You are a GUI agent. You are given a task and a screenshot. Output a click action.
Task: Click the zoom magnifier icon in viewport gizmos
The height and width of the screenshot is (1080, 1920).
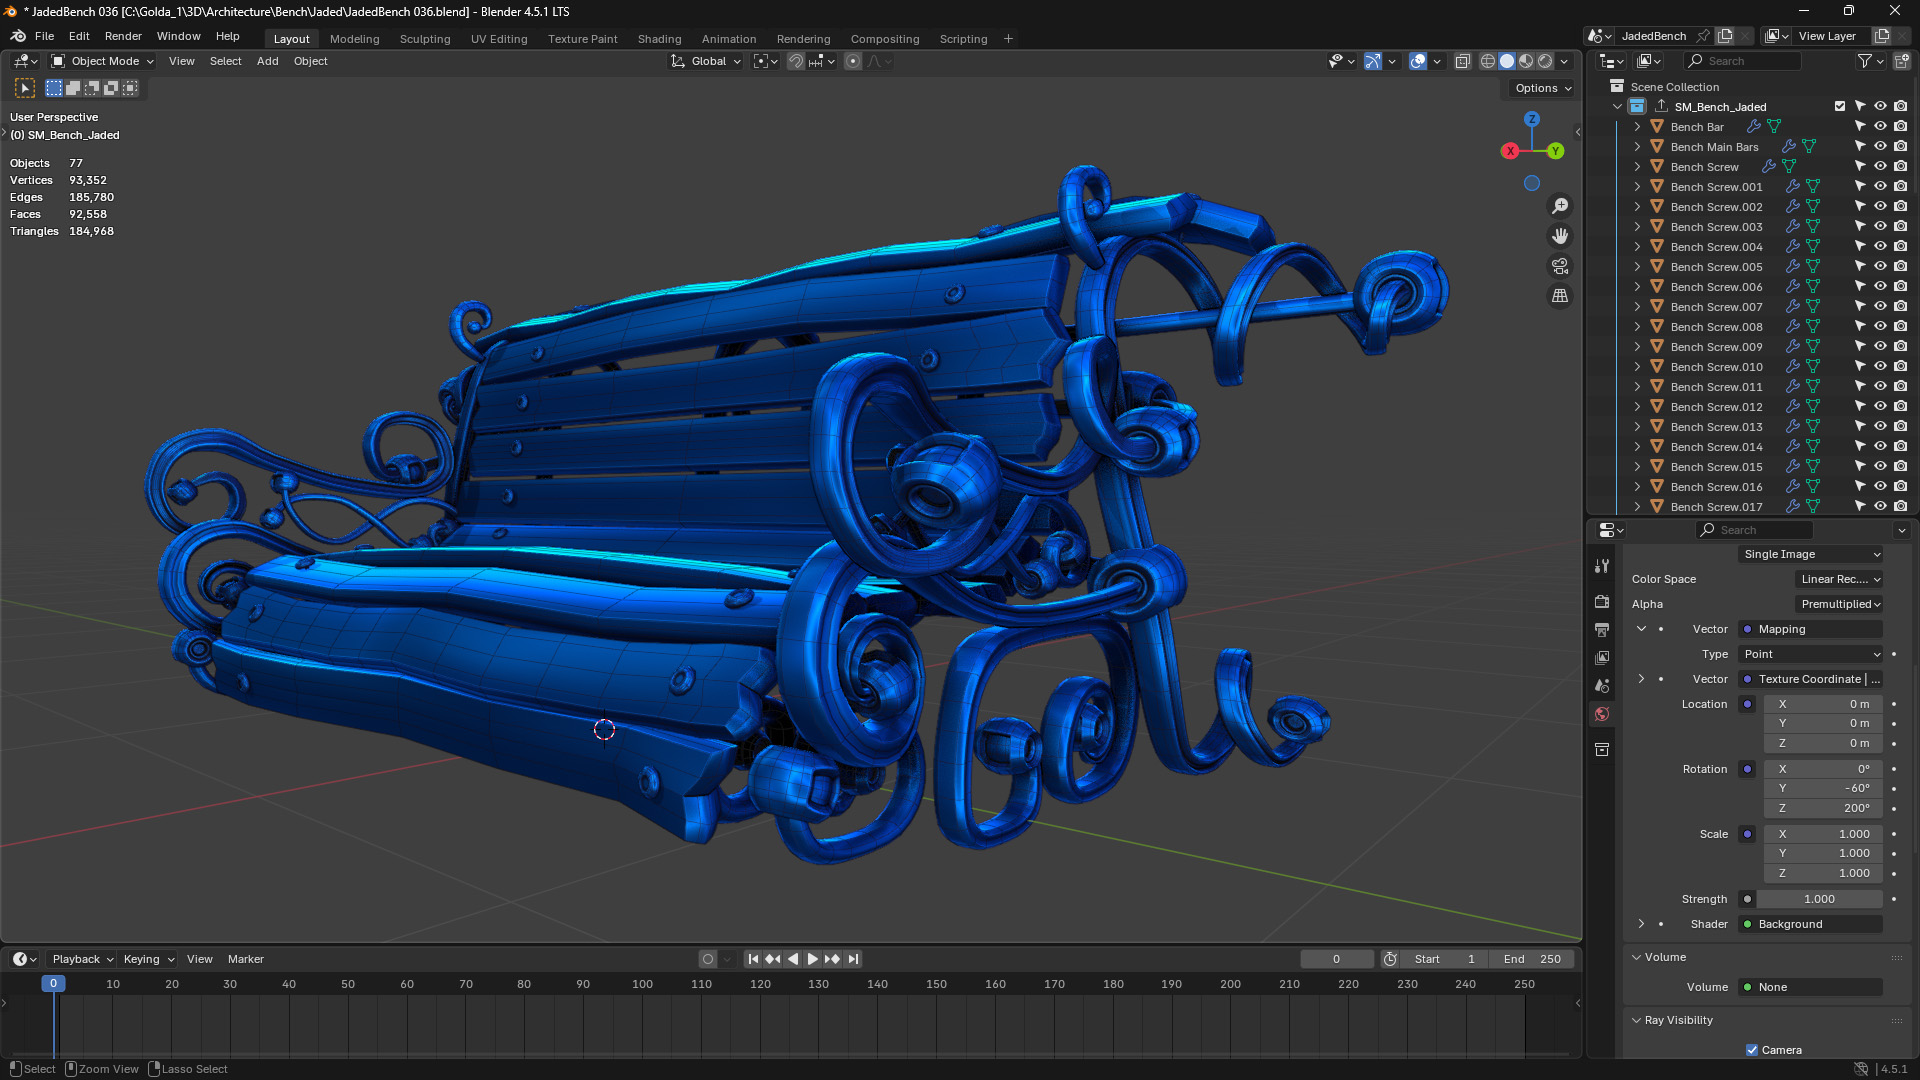pos(1560,205)
